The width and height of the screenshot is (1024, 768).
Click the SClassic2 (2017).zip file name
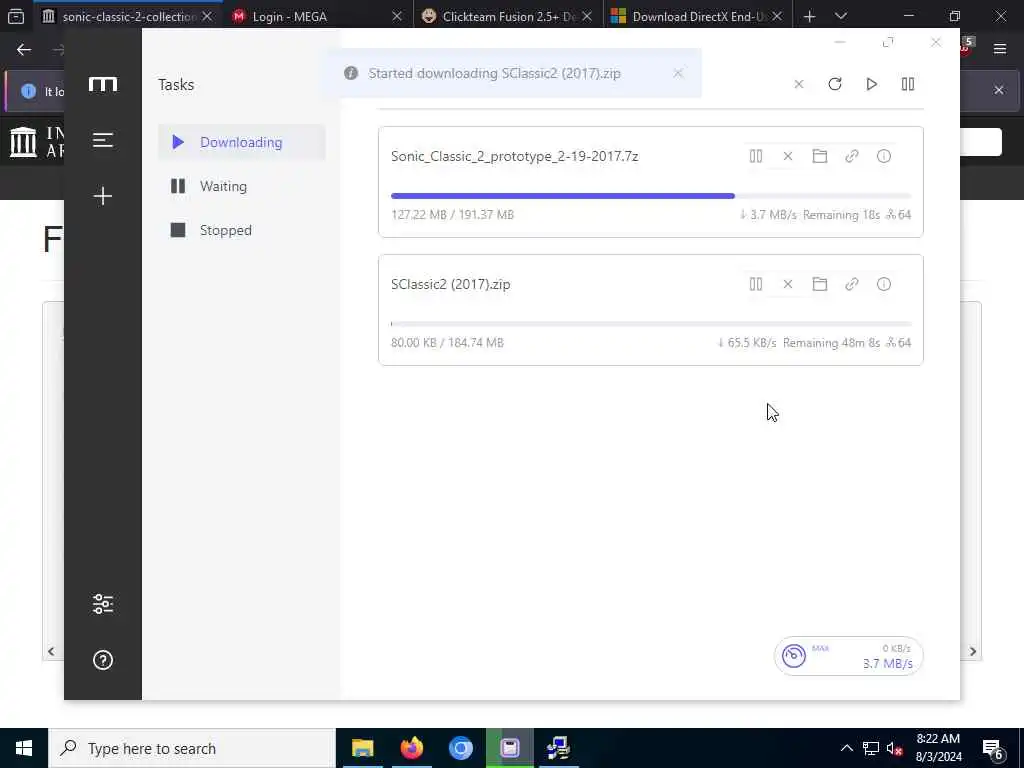[451, 284]
